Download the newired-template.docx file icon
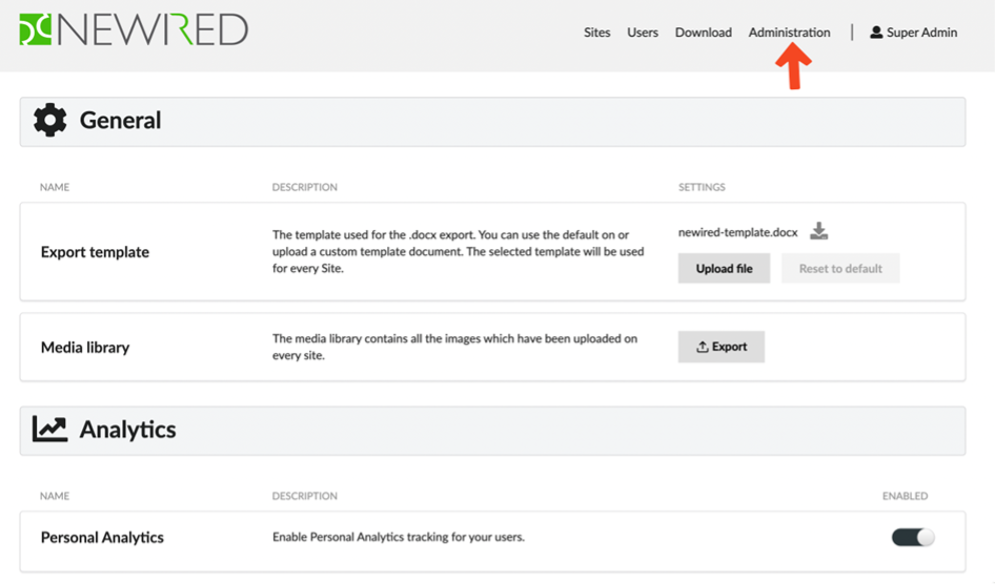Viewport: 997px width, 585px height. pos(819,231)
